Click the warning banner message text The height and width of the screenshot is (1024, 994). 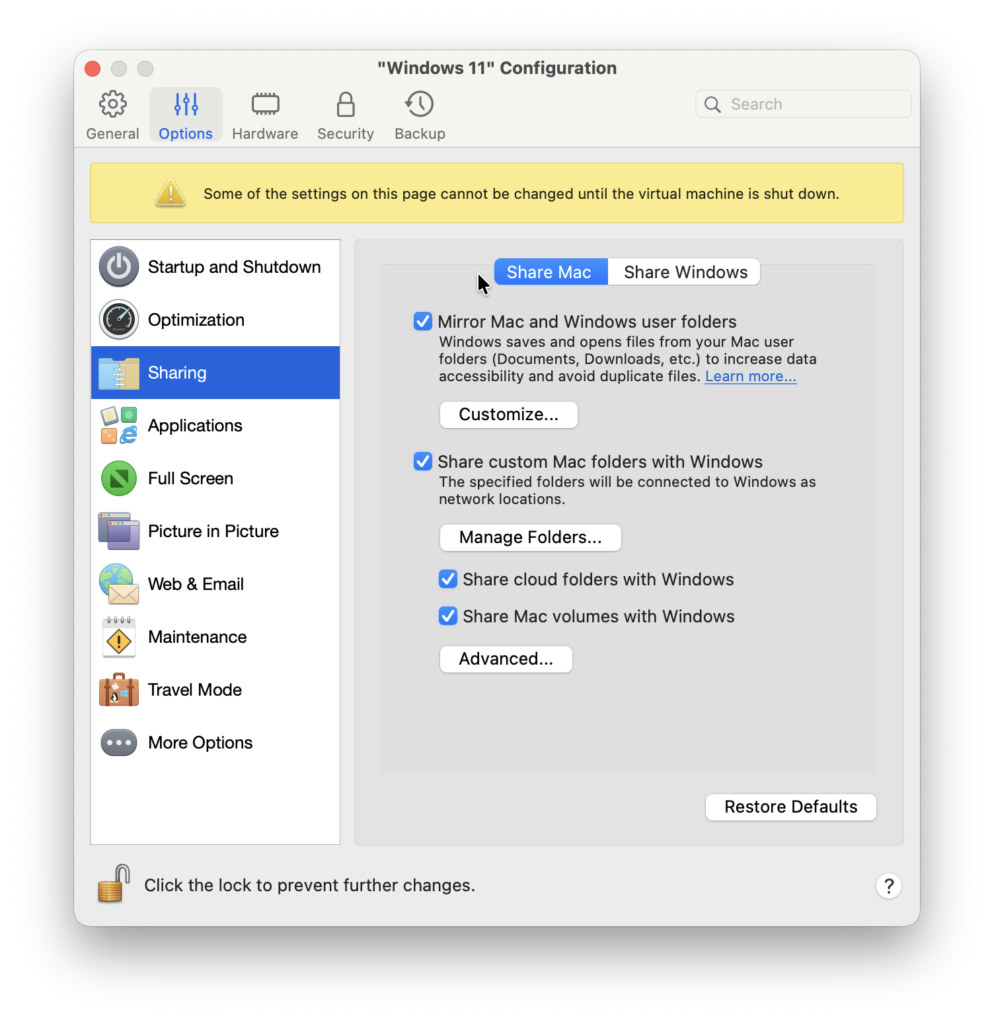(x=521, y=194)
